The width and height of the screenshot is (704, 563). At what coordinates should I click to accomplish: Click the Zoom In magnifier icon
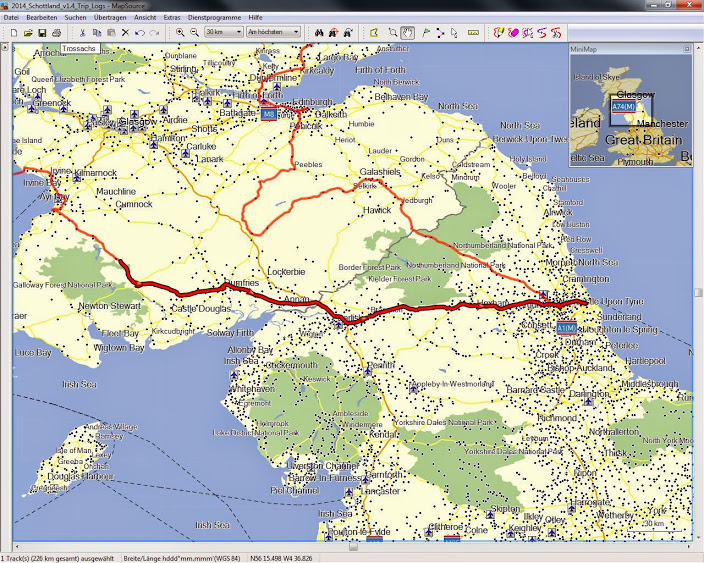[180, 32]
